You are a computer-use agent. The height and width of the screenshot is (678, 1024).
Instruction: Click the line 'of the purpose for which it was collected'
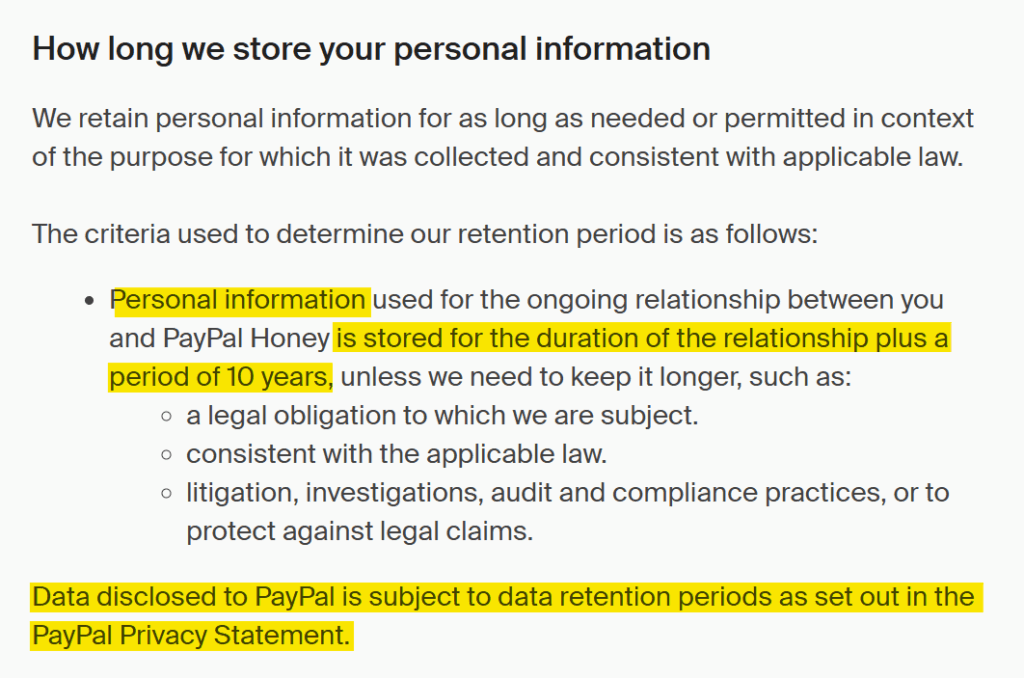498,157
